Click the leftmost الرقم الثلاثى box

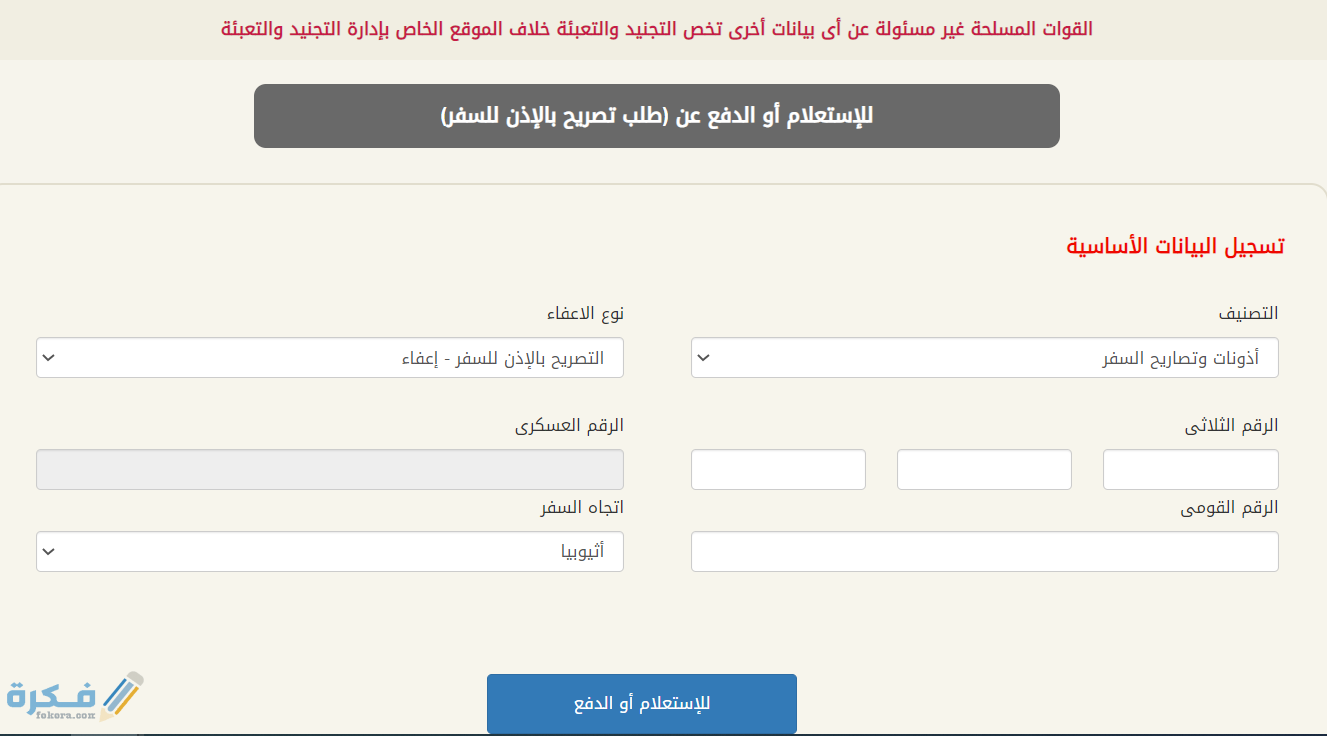click(778, 470)
